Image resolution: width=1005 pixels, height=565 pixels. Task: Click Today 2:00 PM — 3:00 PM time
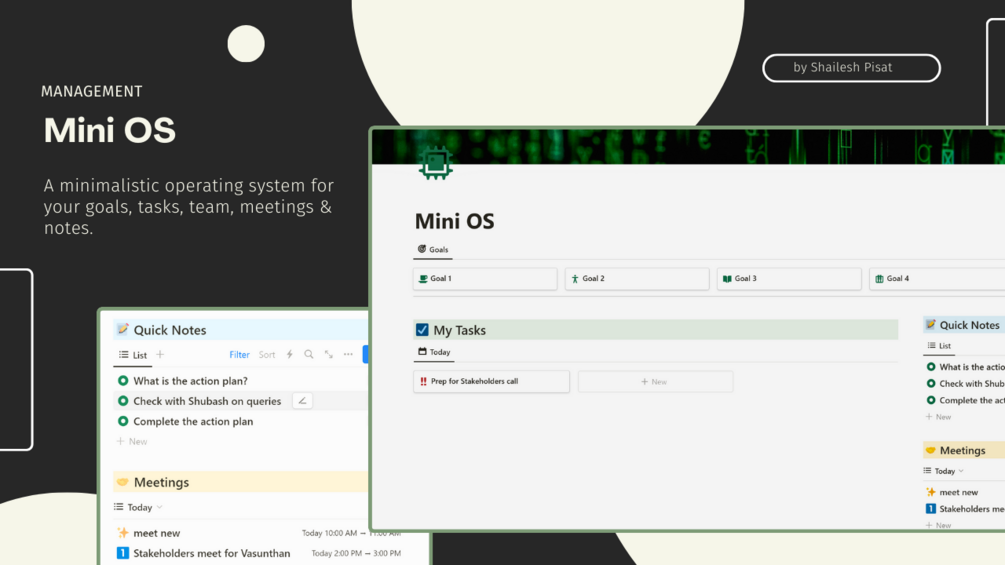356,553
